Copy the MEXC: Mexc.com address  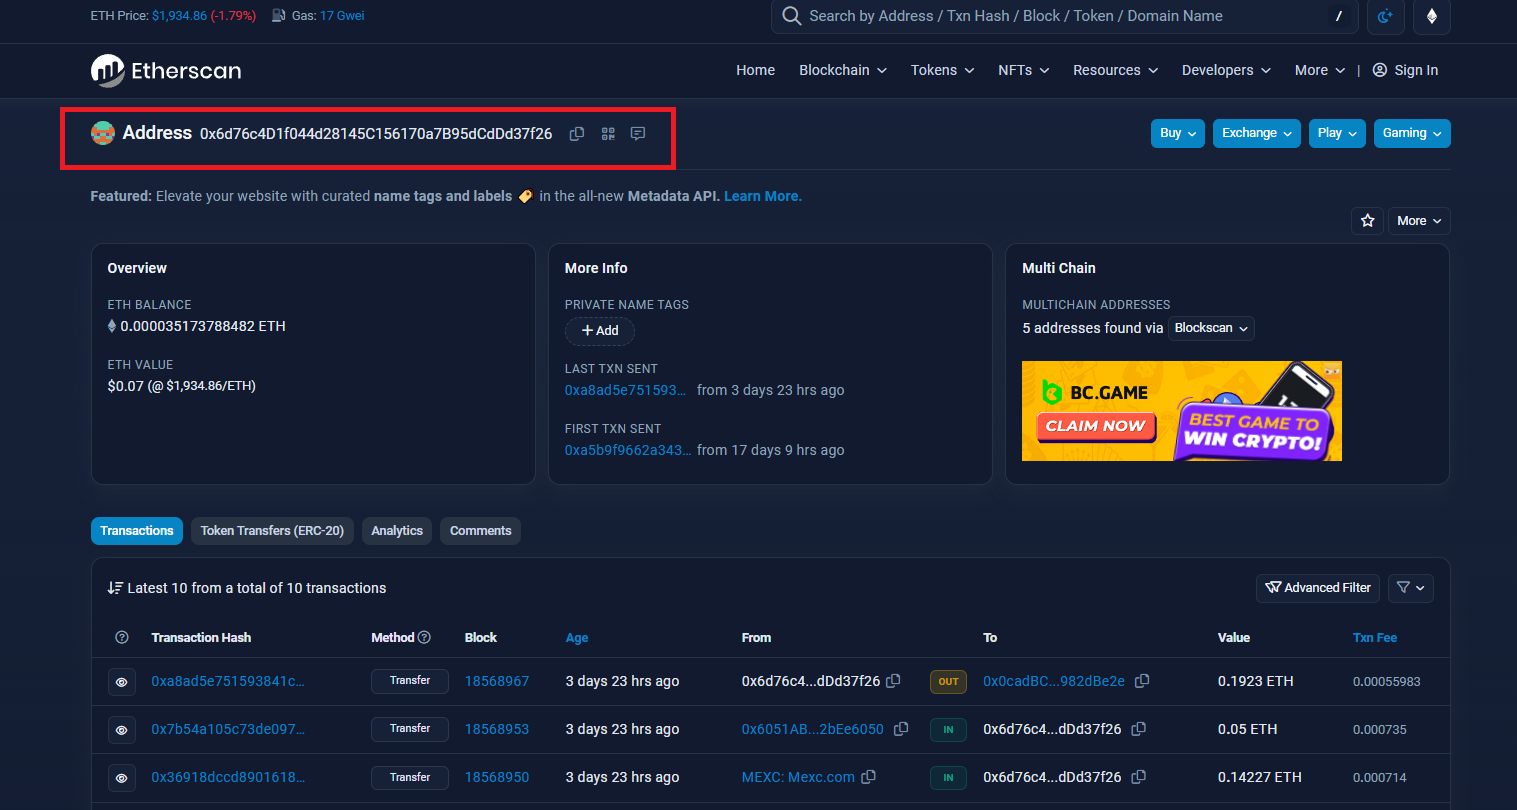tap(869, 777)
